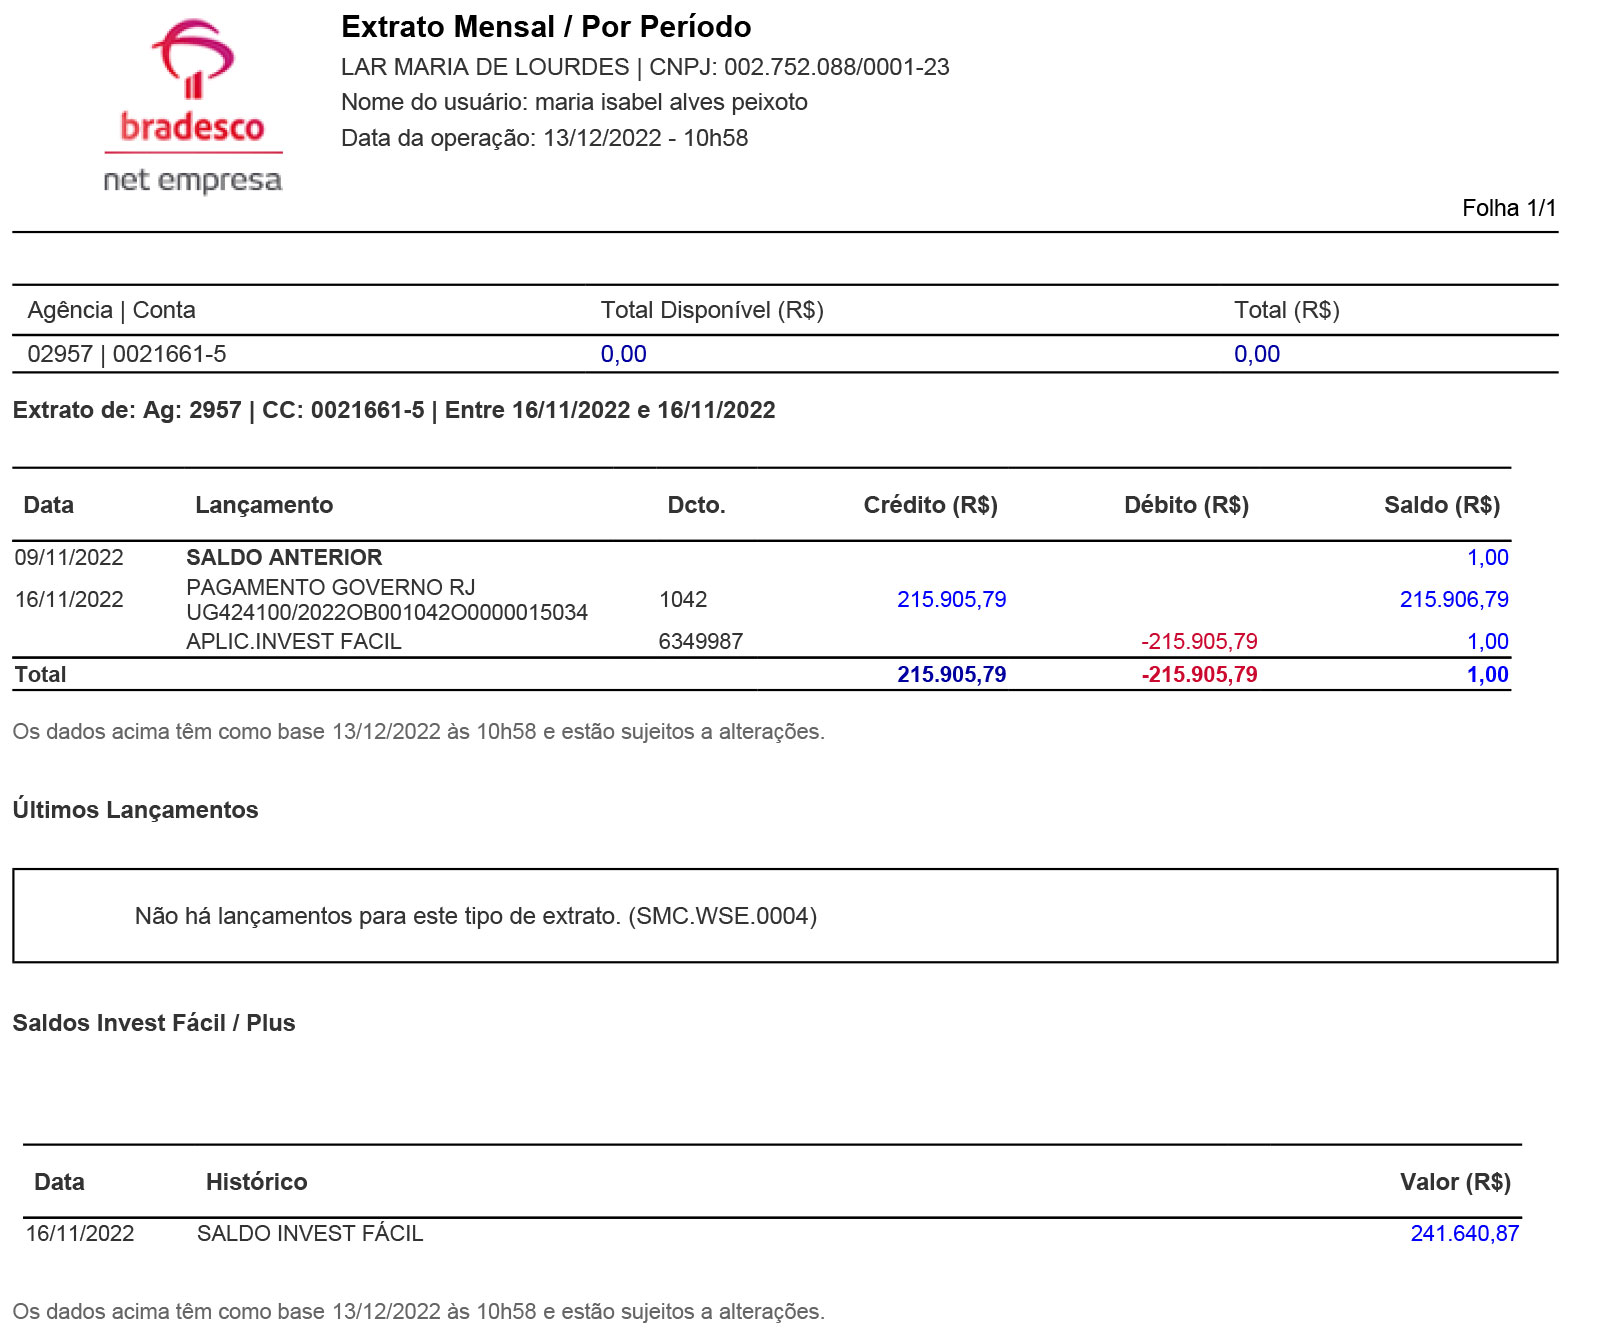Click the 0,00 value under Total Disponível
1600x1330 pixels.
[623, 354]
